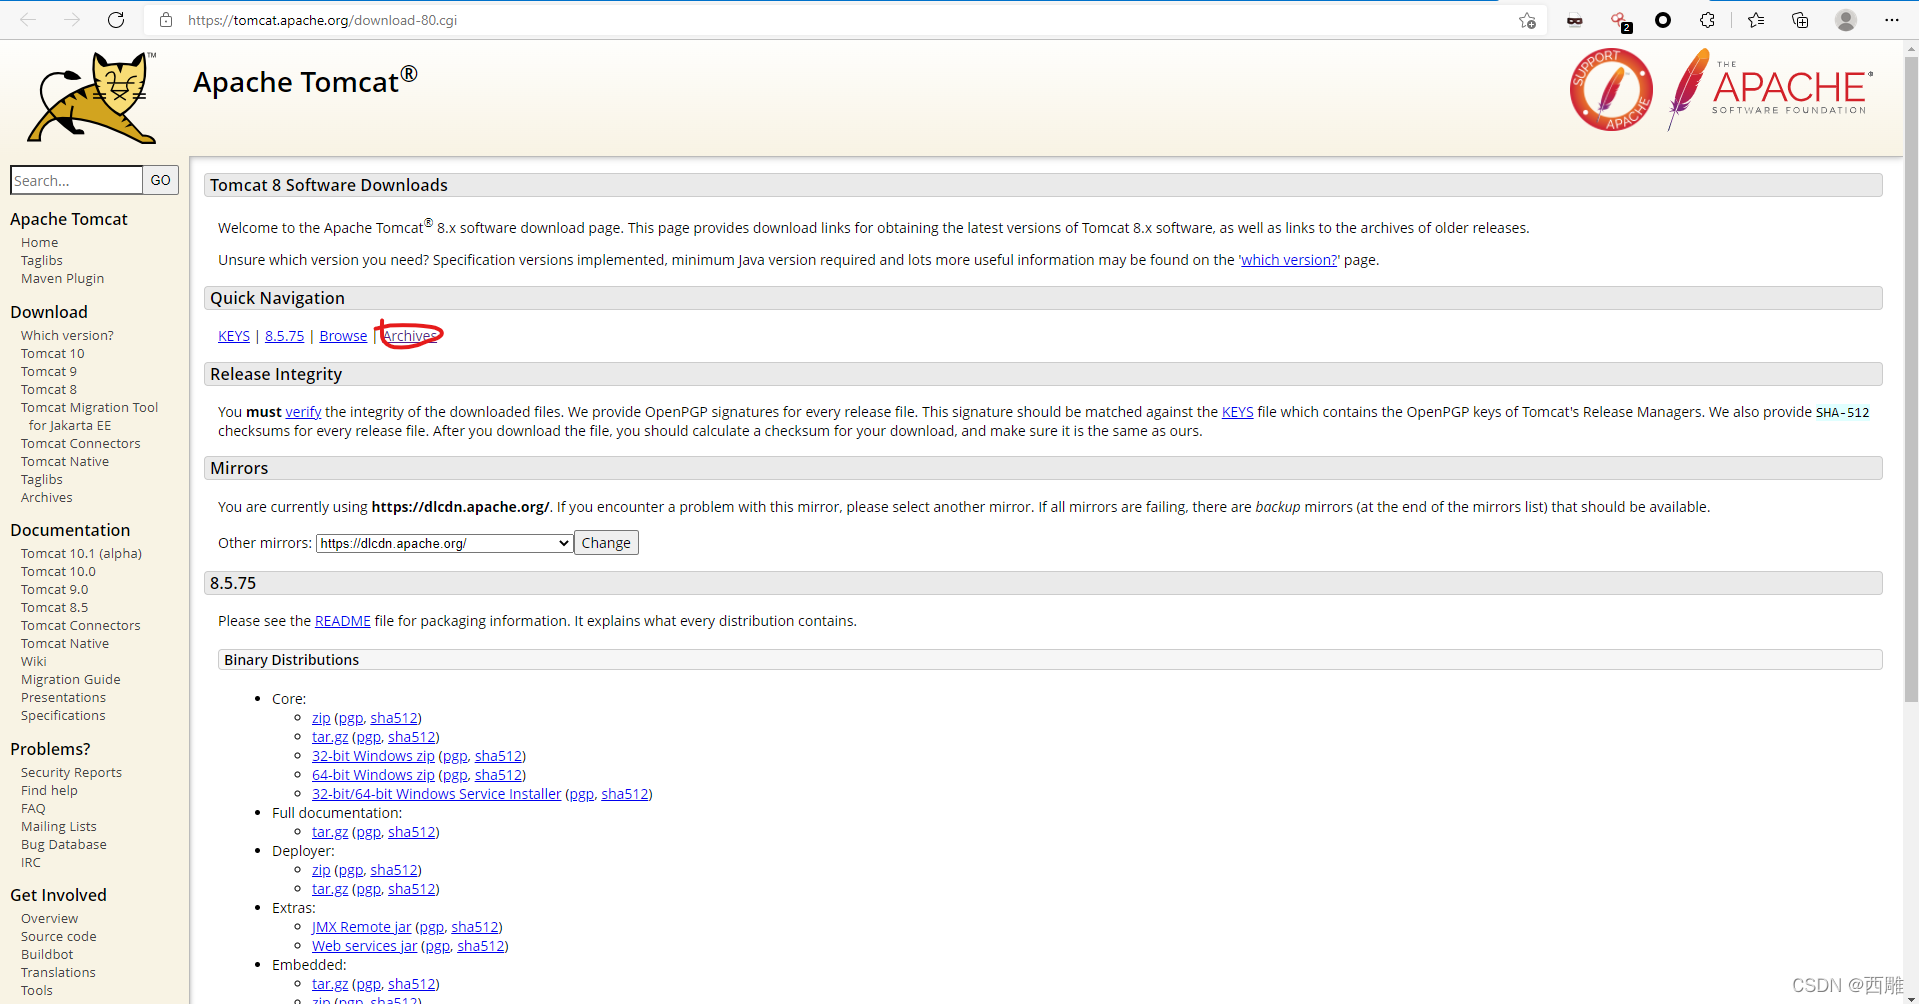This screenshot has height=1004, width=1919.
Task: Open Specifications in sidebar
Action: [63, 716]
